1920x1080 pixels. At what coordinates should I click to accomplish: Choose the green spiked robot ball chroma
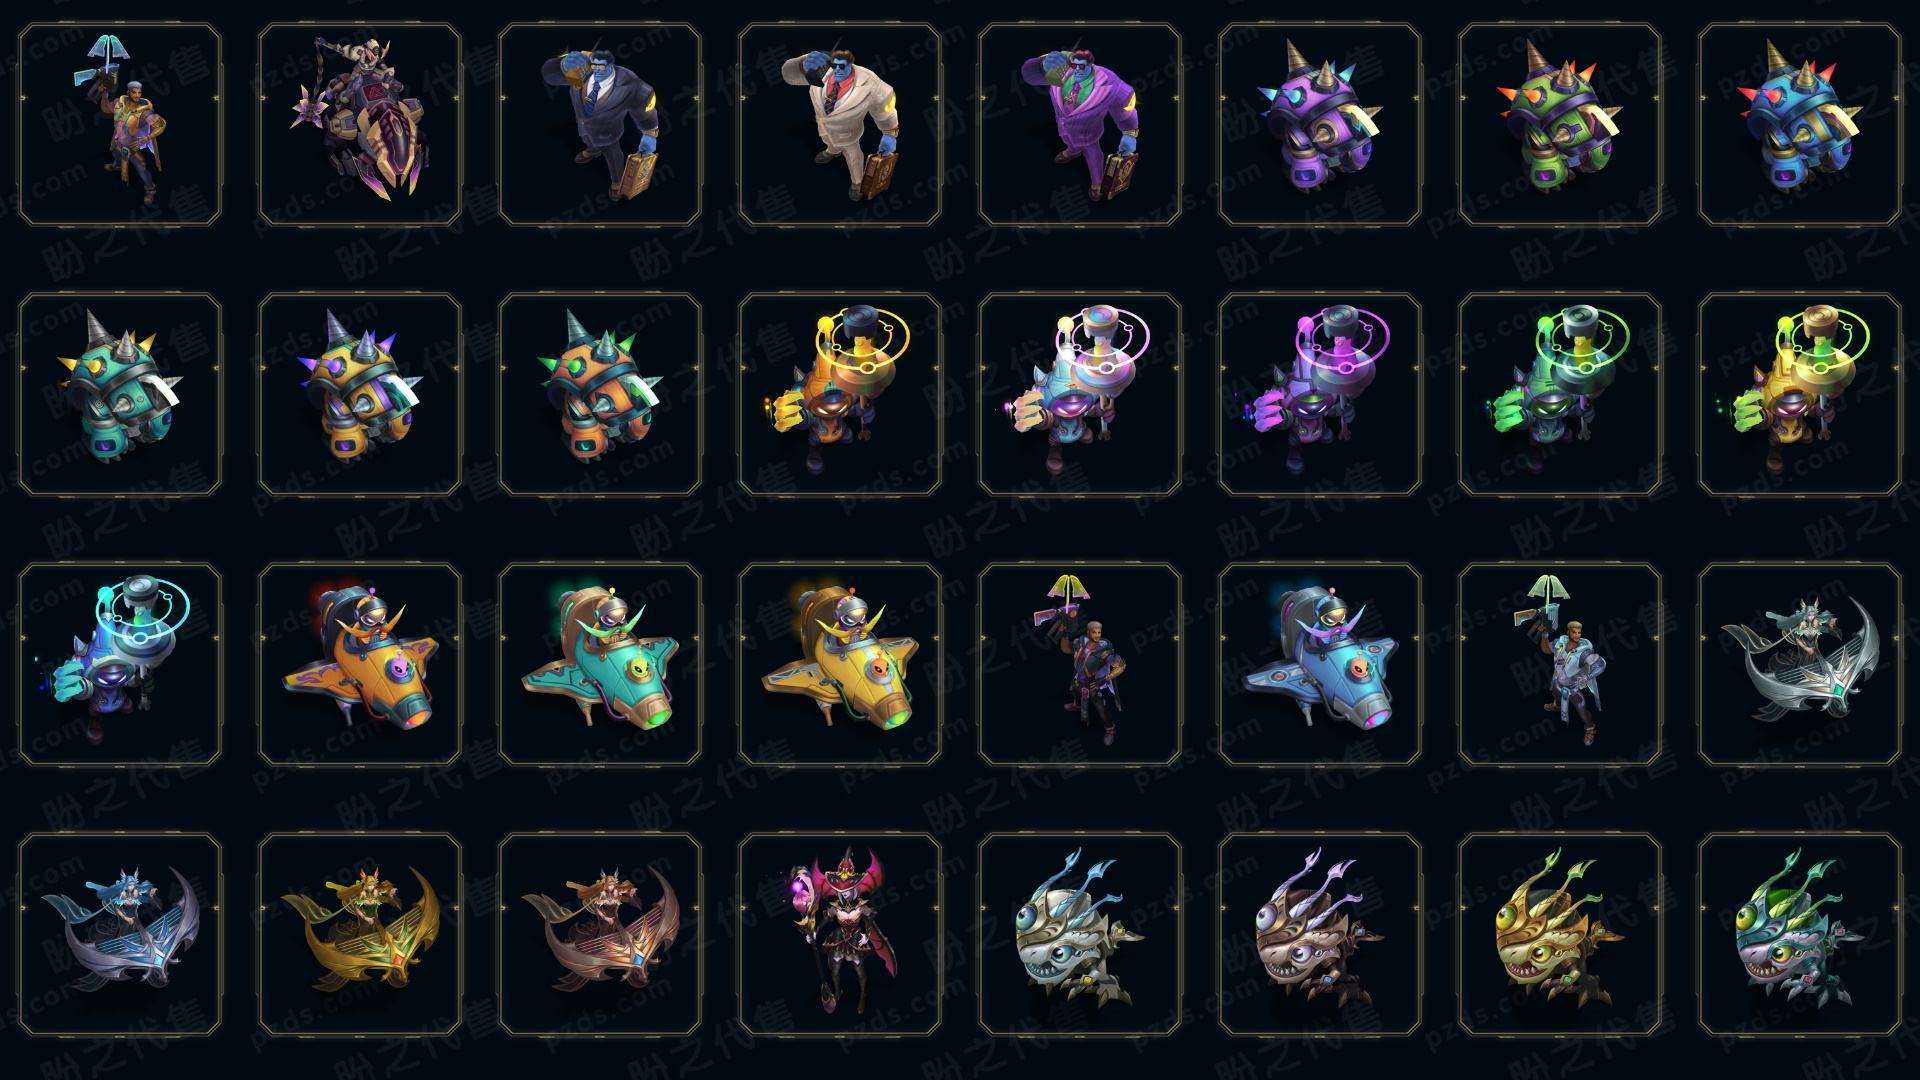pyautogui.click(x=1559, y=125)
